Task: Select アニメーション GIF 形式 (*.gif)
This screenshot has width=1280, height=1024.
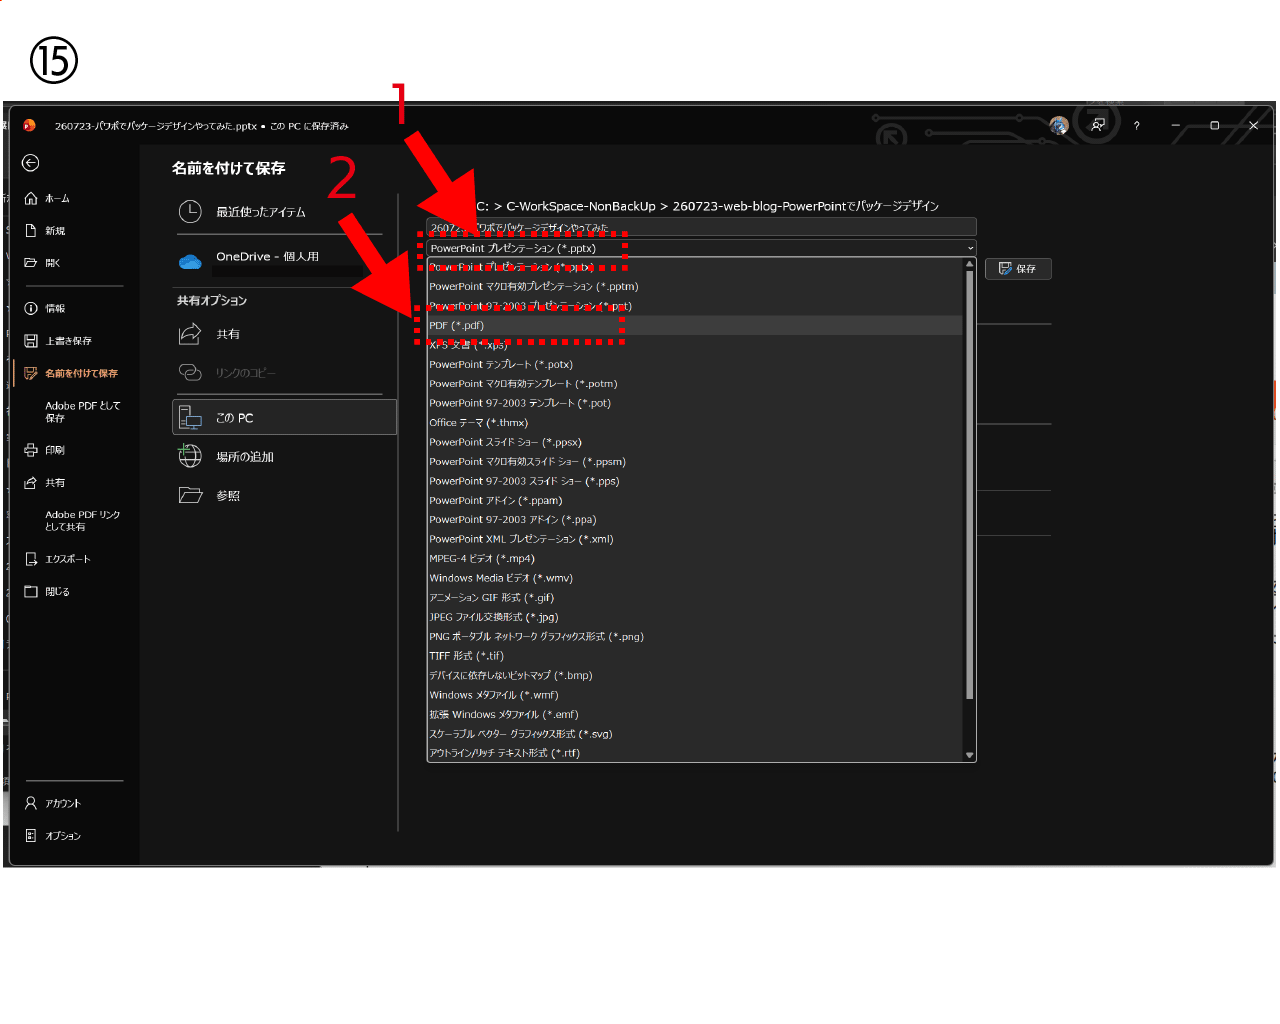Action: 695,598
